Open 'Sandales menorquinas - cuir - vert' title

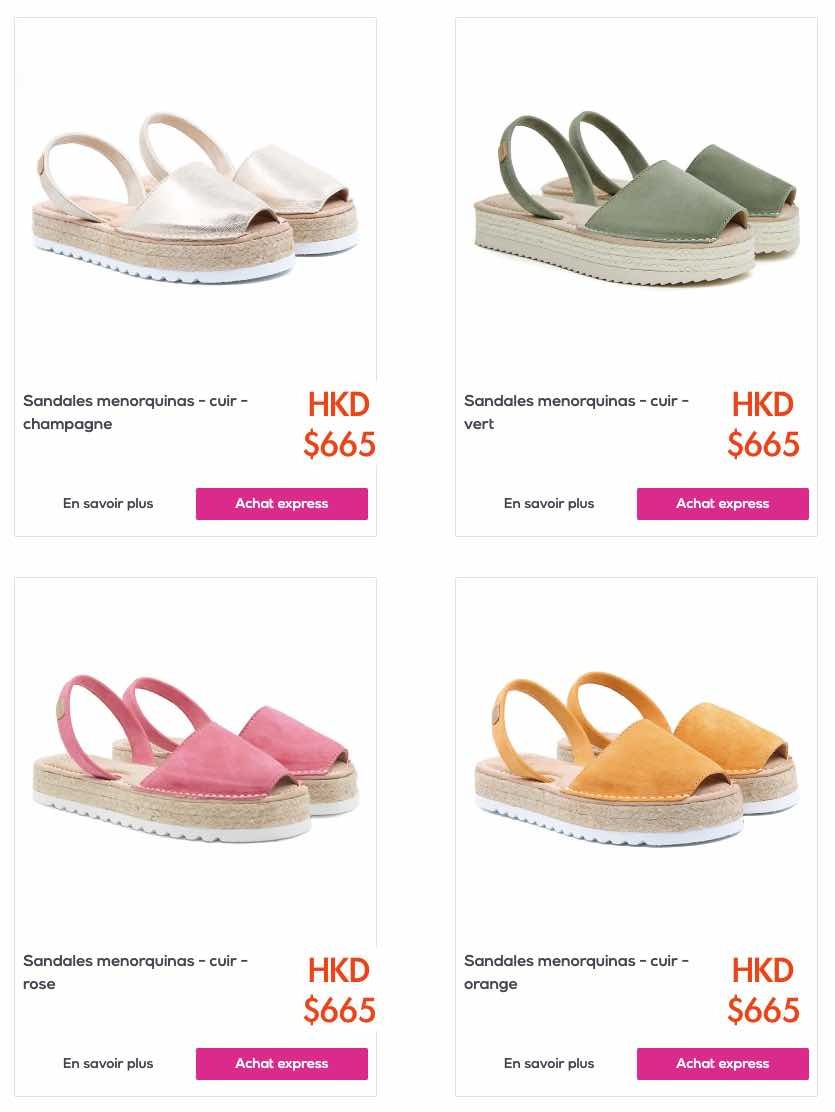coord(576,412)
